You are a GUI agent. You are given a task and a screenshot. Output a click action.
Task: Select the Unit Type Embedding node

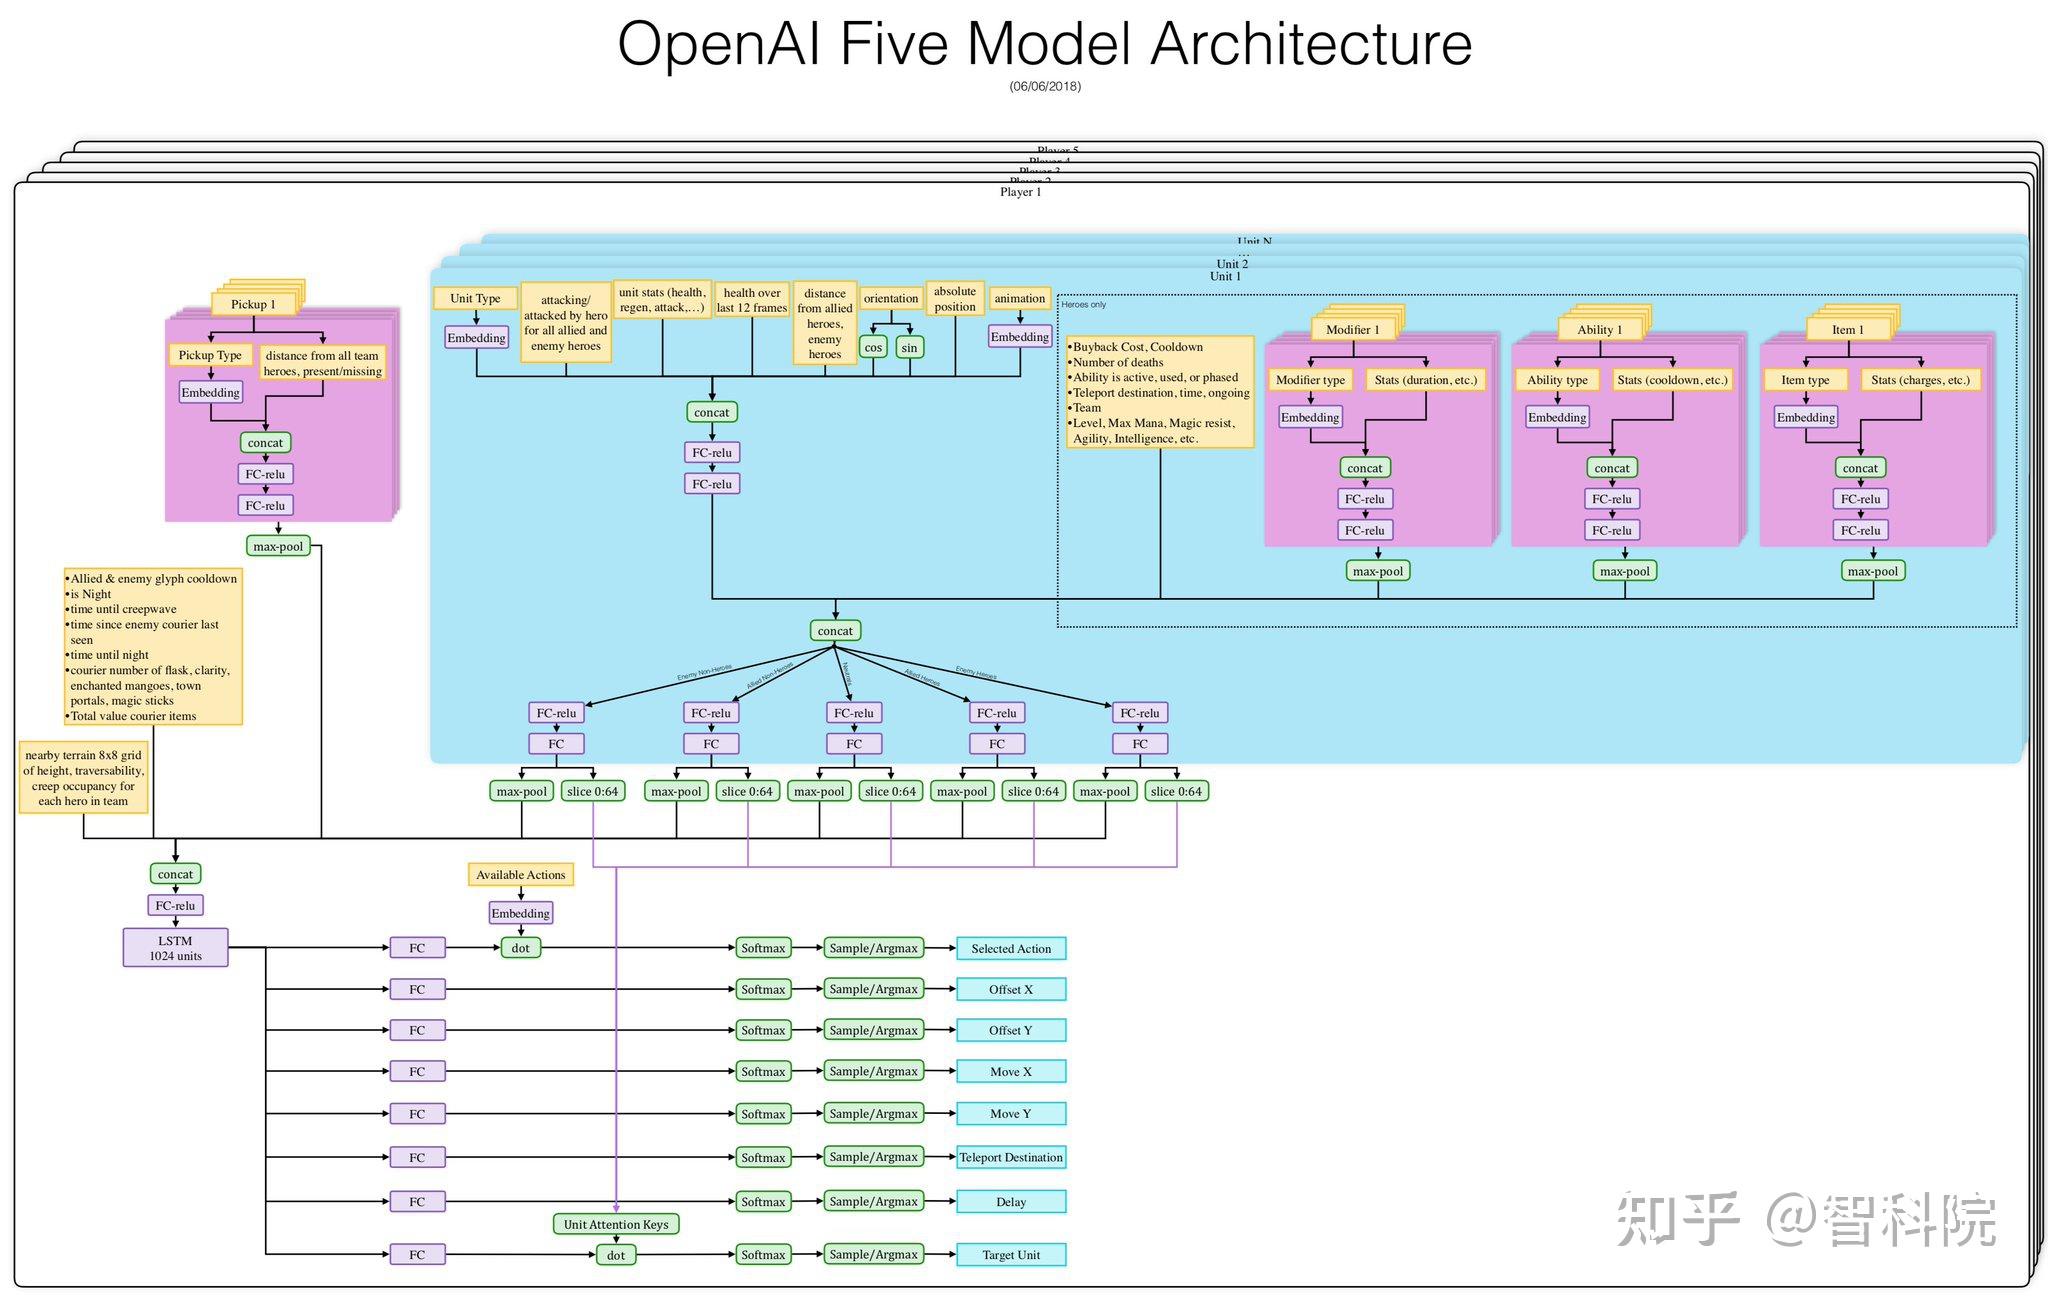476,337
